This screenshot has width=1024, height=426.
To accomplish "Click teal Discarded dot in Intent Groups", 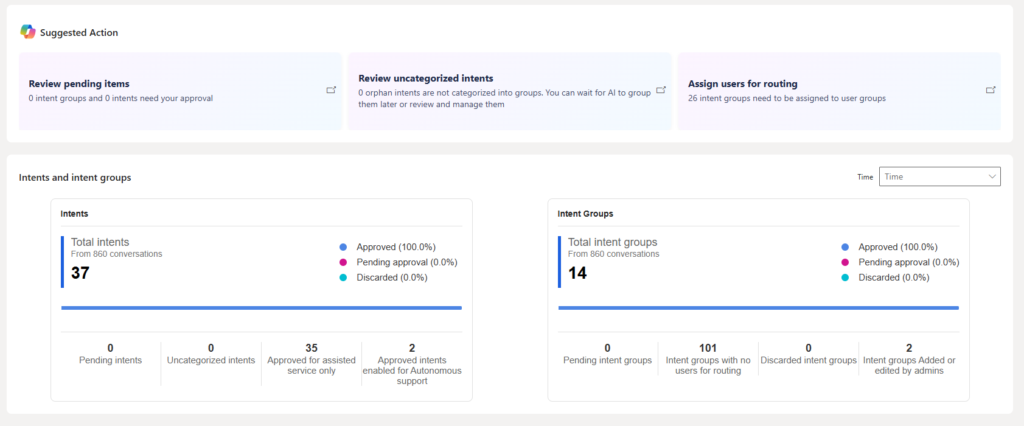I will (x=845, y=277).
